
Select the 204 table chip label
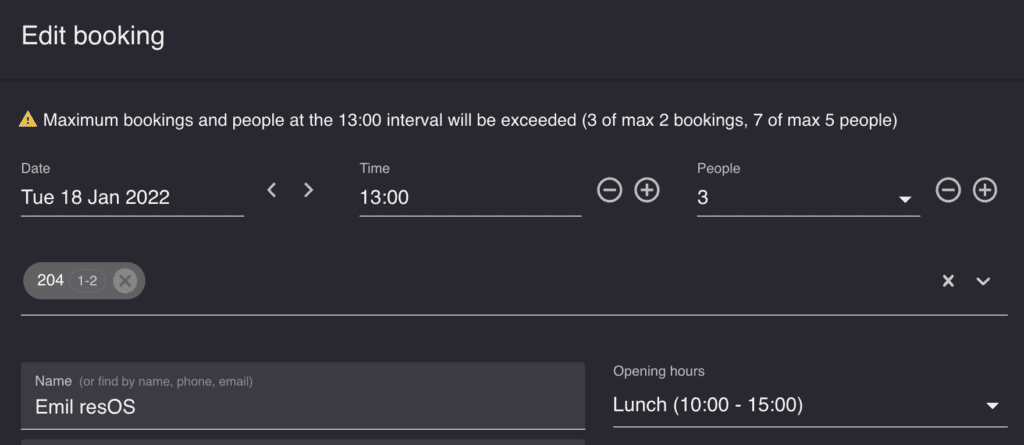point(50,280)
